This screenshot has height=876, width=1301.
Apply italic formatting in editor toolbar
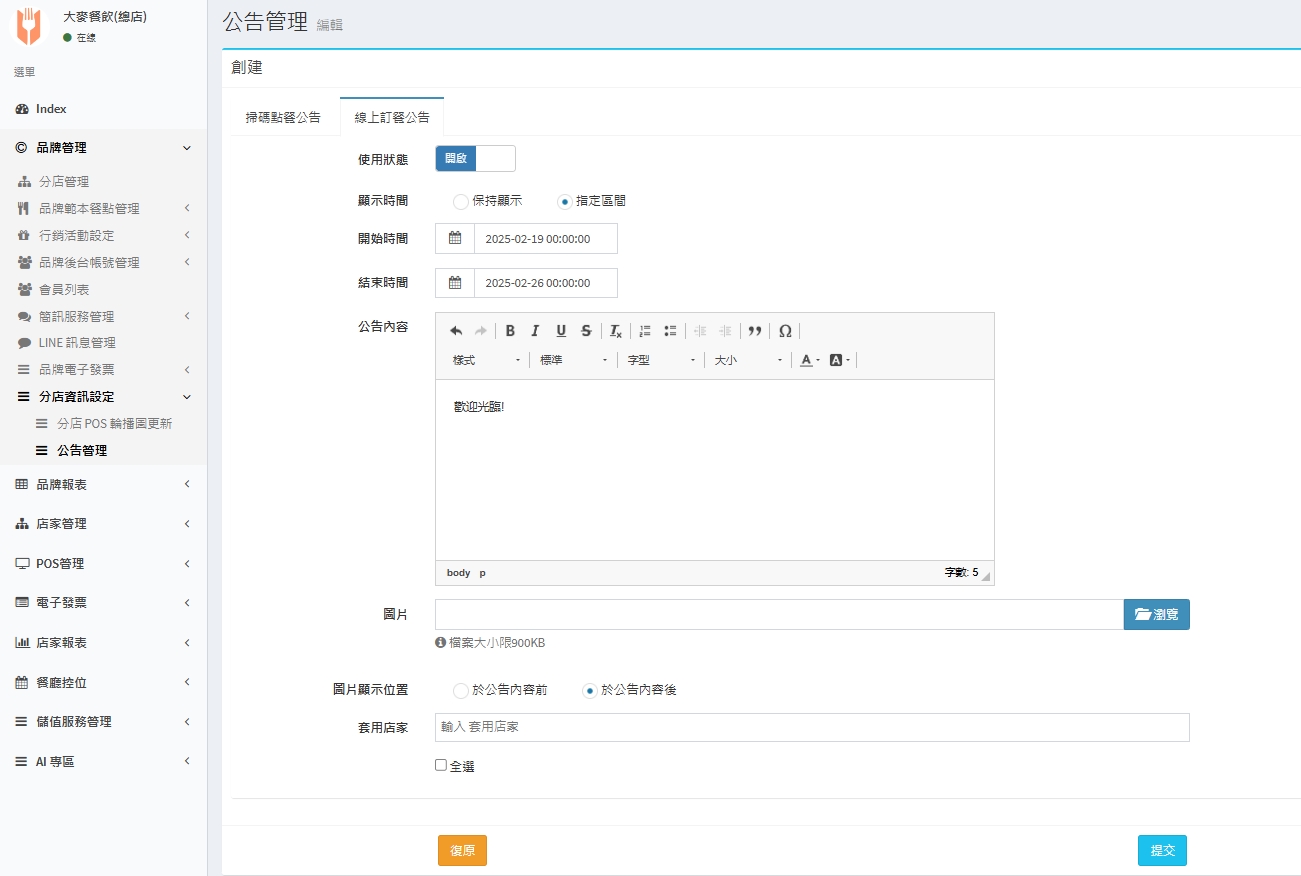(535, 331)
